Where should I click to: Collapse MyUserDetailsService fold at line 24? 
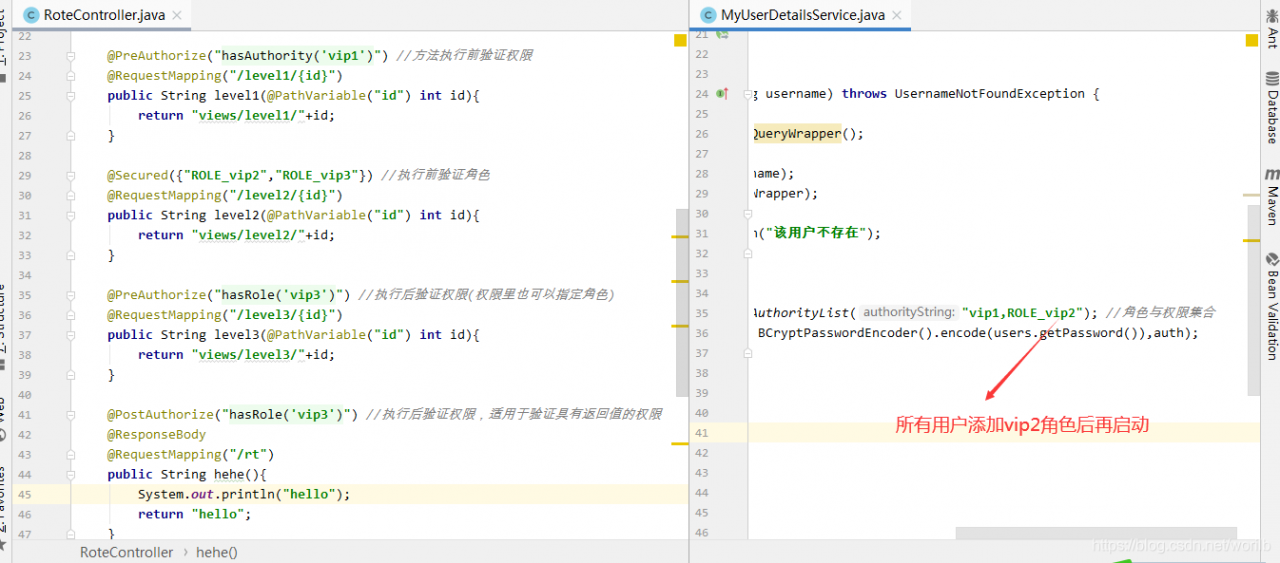(747, 94)
